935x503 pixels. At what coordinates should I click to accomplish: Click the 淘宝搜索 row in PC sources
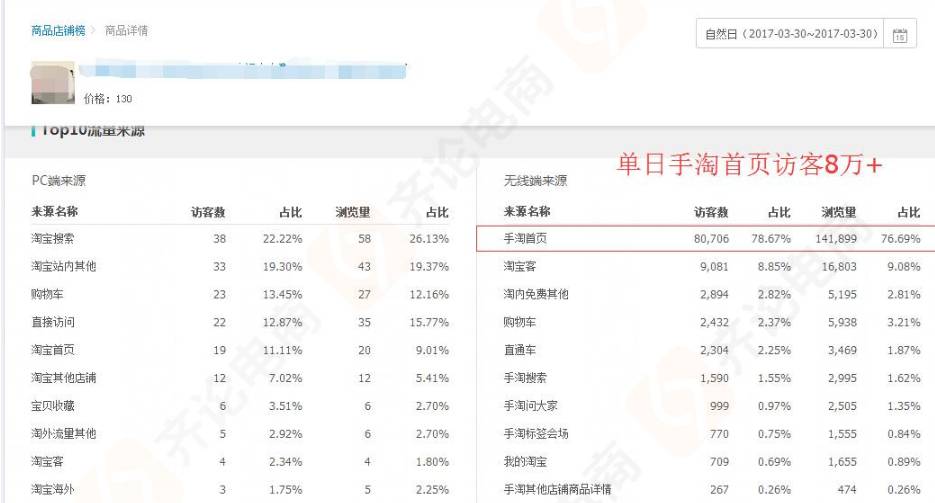tap(240, 238)
